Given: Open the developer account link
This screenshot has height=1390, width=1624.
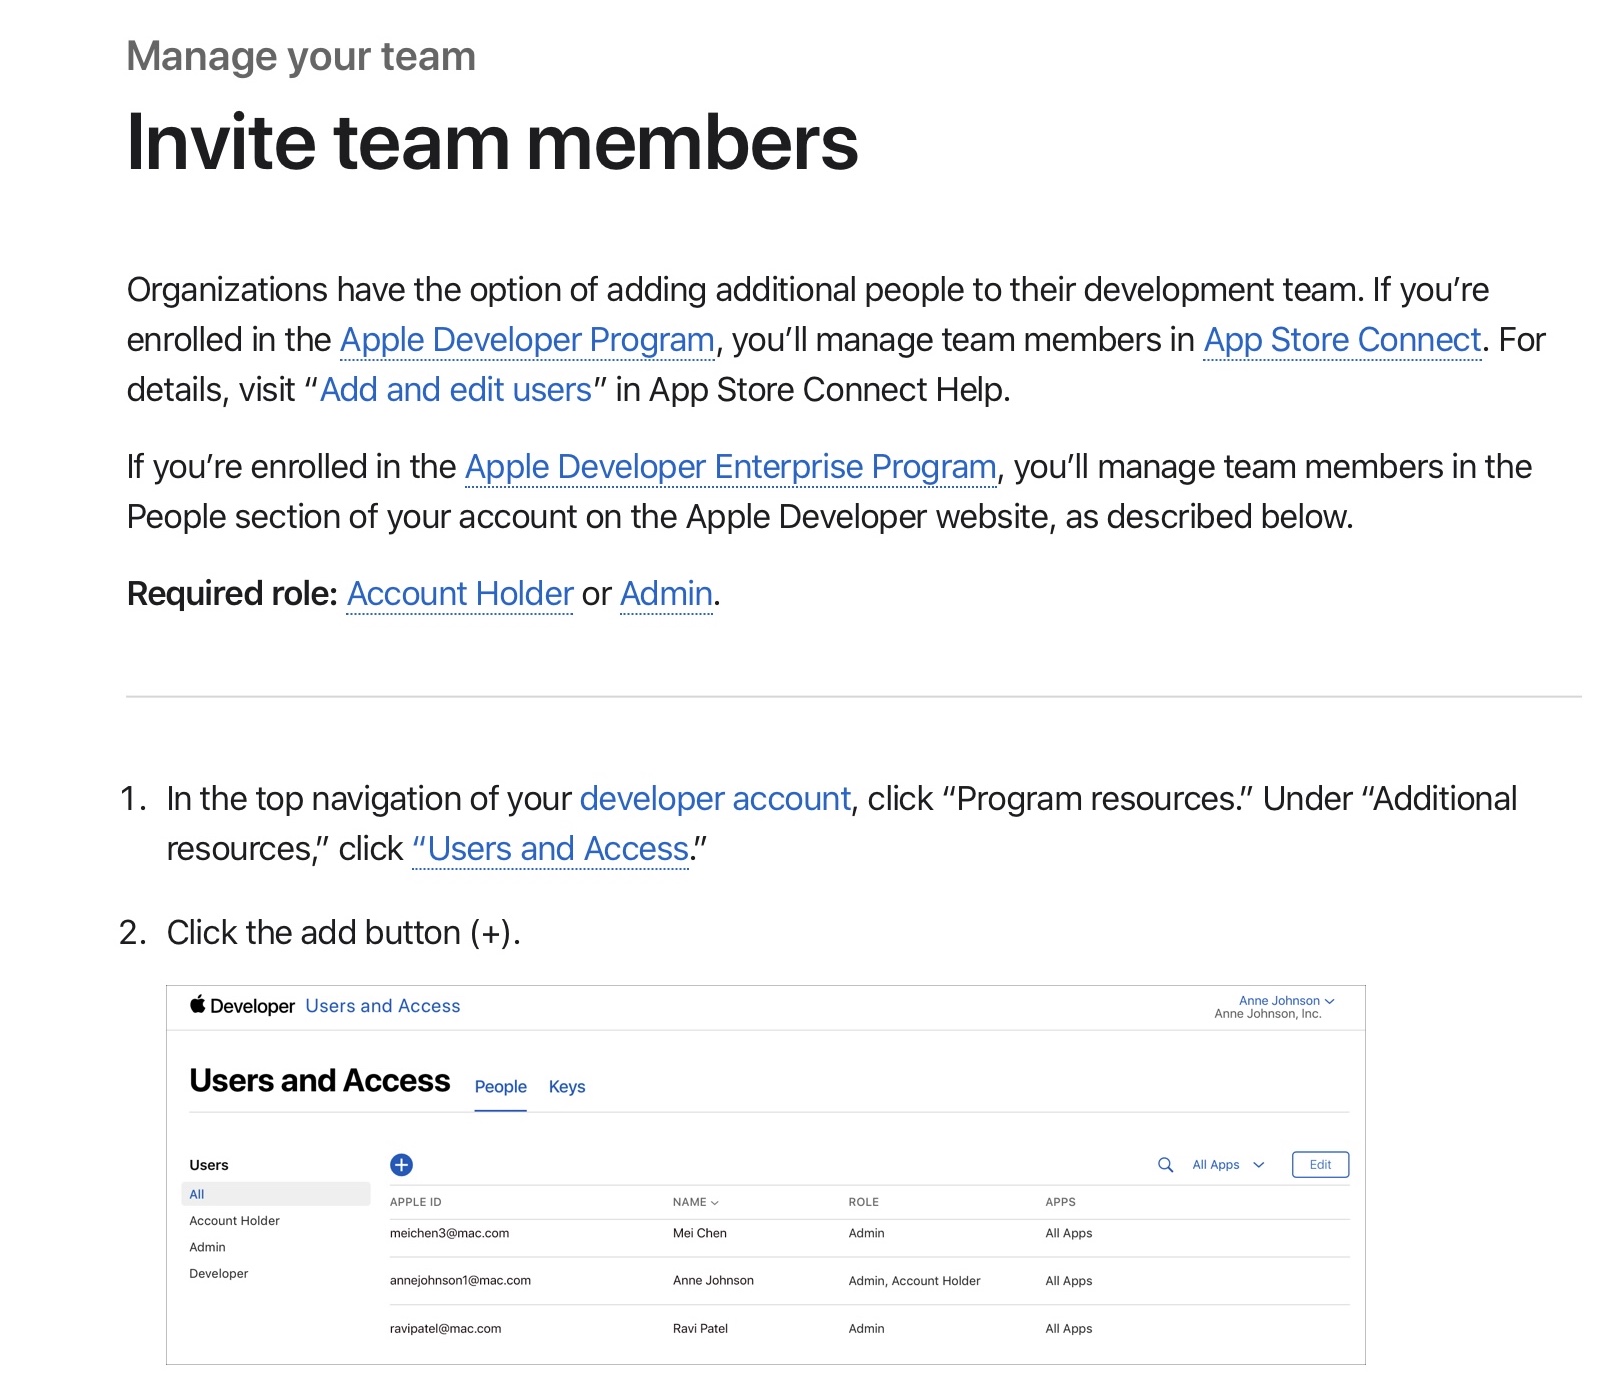Looking at the screenshot, I should [715, 799].
